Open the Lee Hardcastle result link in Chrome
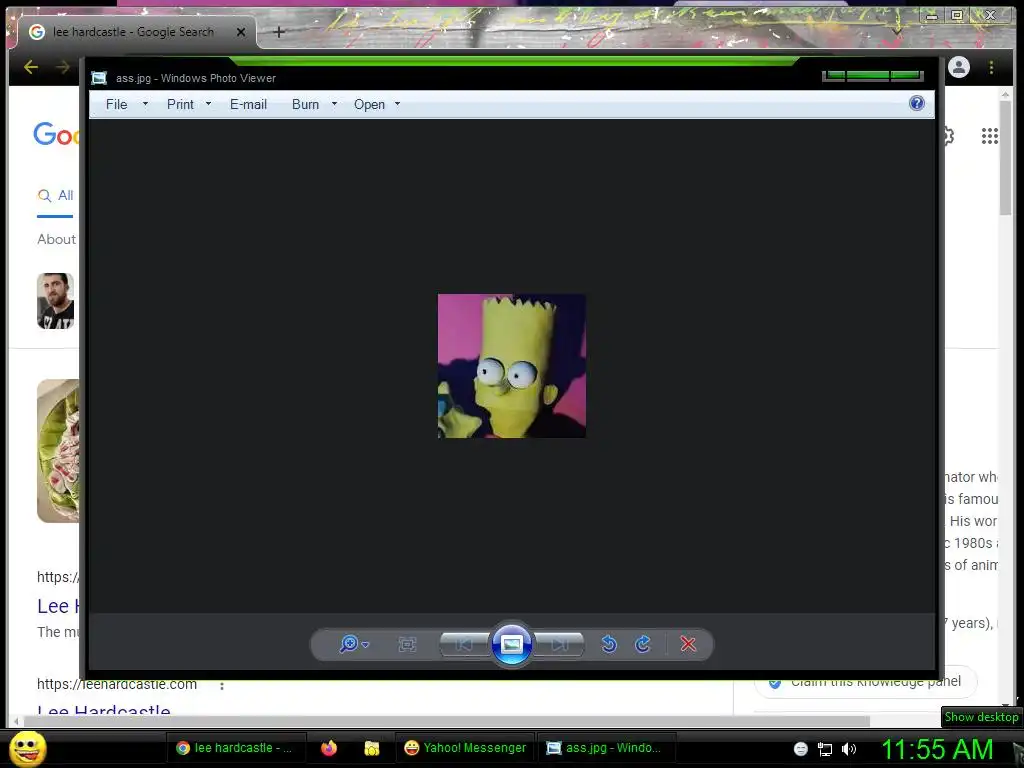Image resolution: width=1024 pixels, height=768 pixels. tap(58, 606)
